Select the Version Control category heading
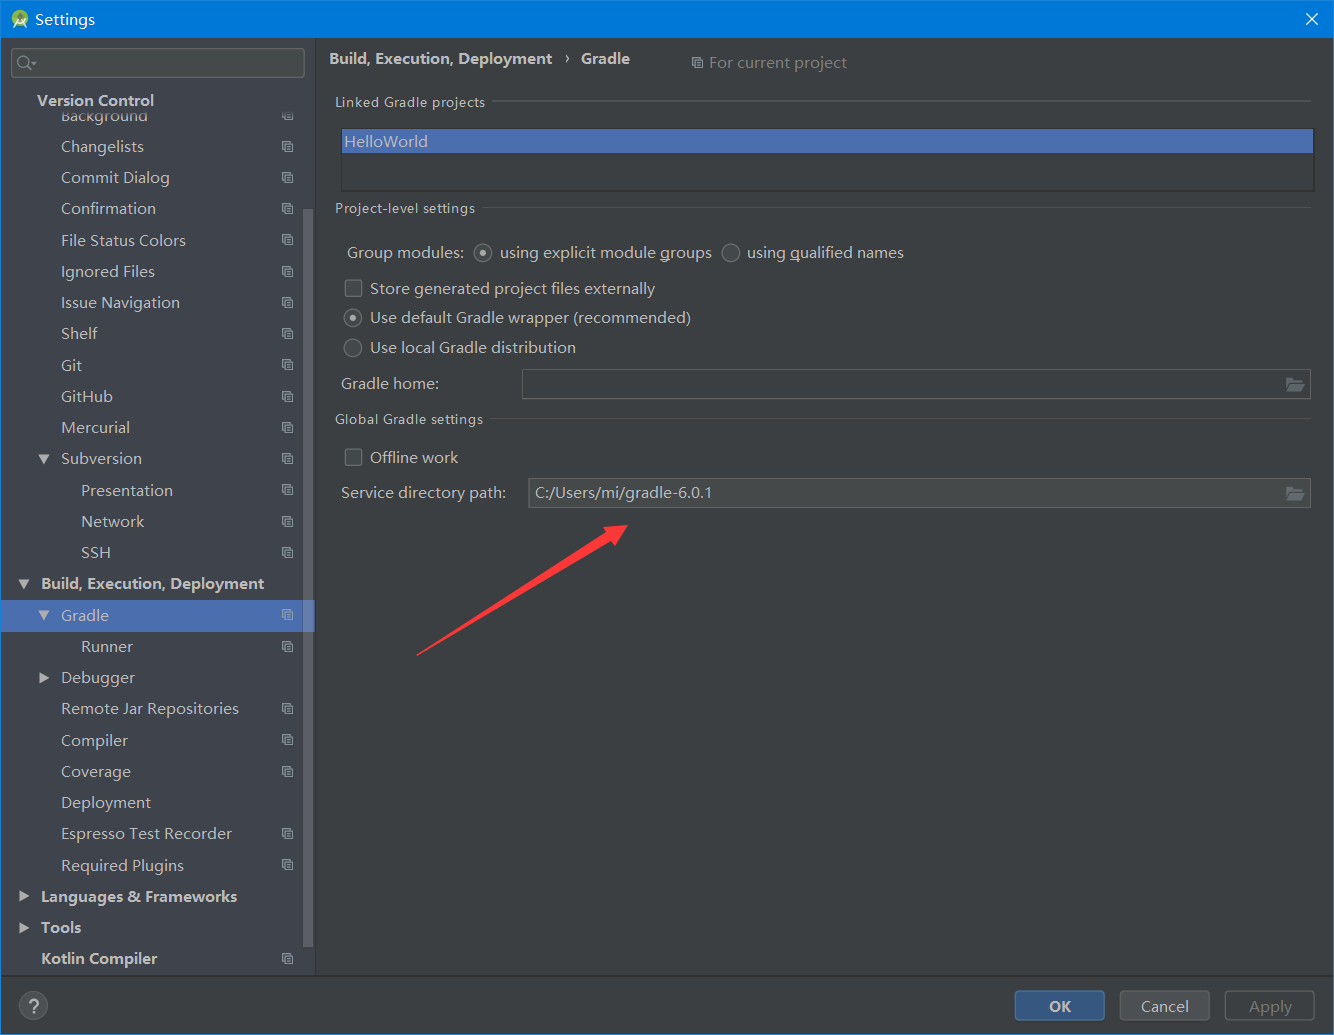Screen dimensions: 1334x1035 (95, 100)
